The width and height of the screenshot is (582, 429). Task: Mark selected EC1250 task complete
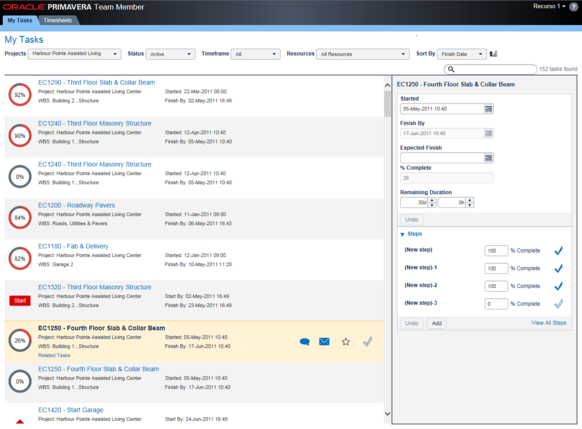[367, 341]
